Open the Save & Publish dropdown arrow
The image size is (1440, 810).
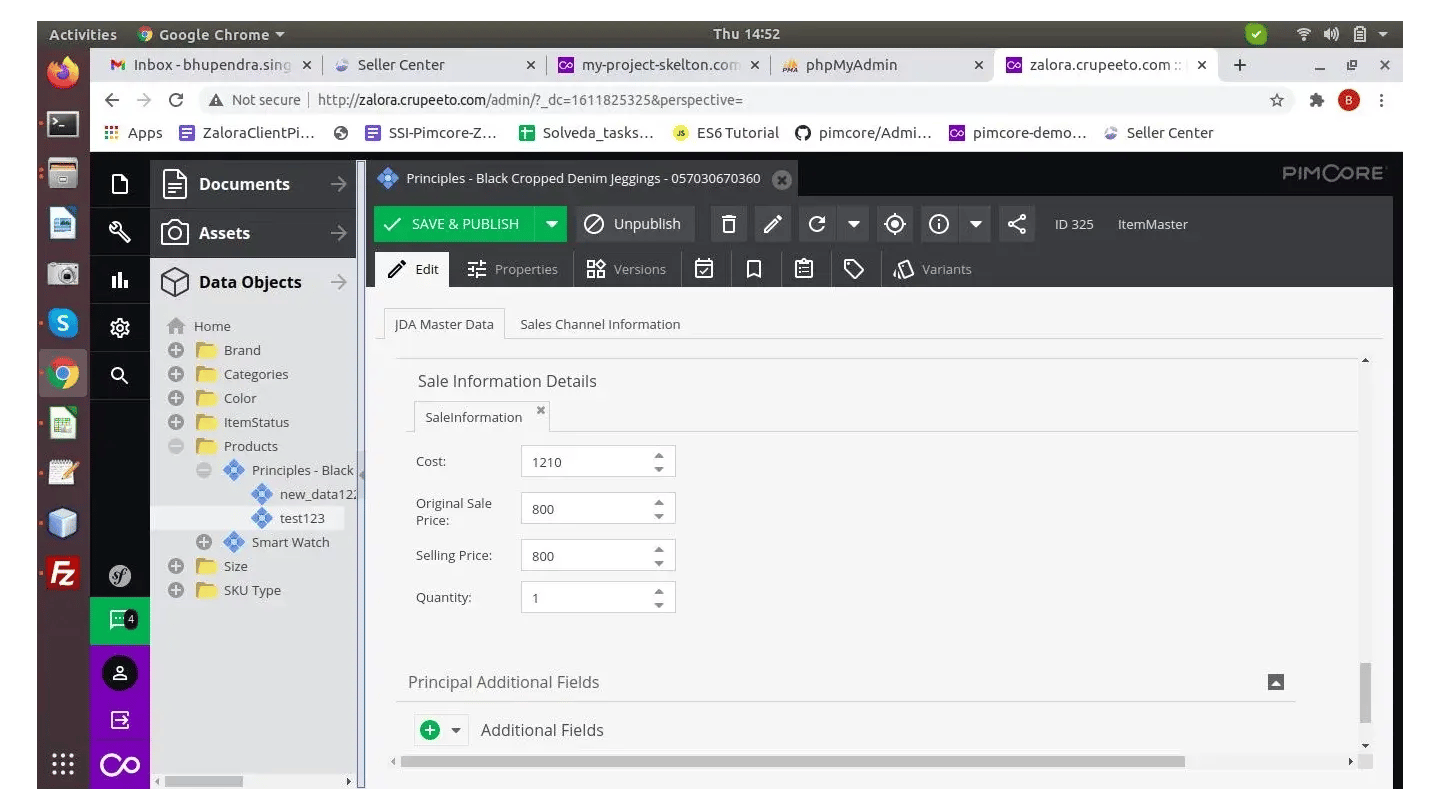tap(551, 224)
